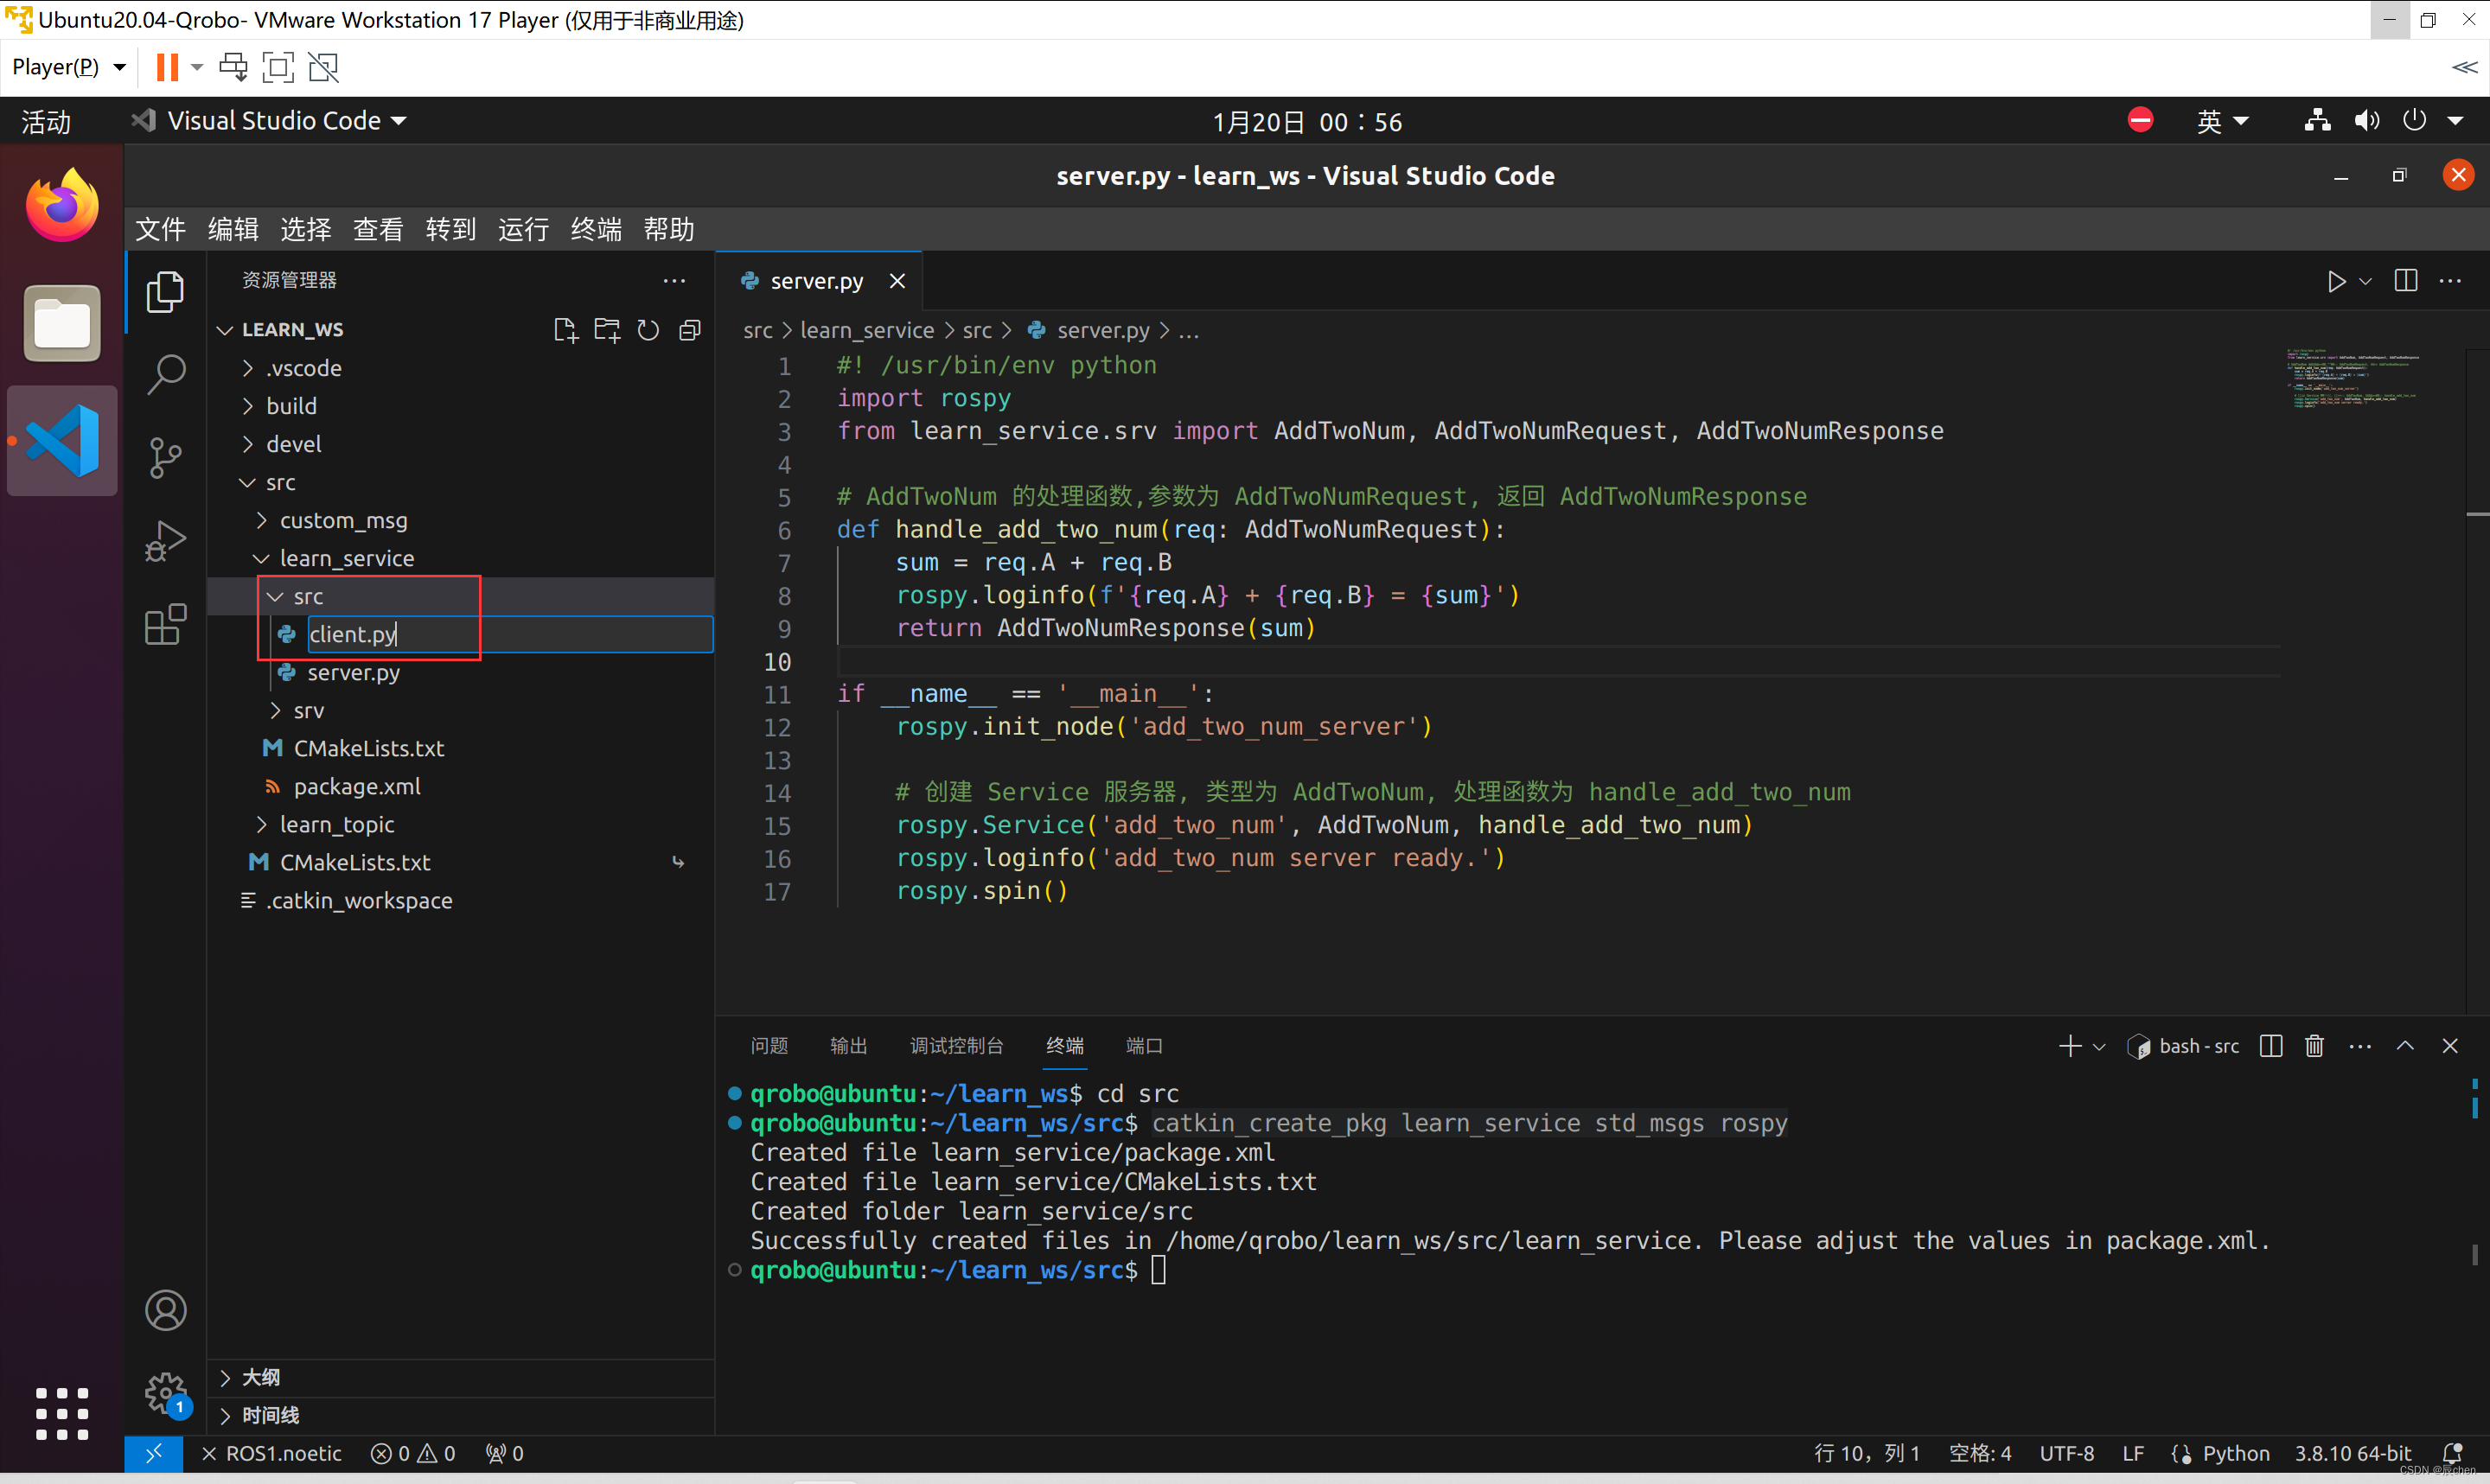Close the terminal panel

pyautogui.click(x=2450, y=1046)
